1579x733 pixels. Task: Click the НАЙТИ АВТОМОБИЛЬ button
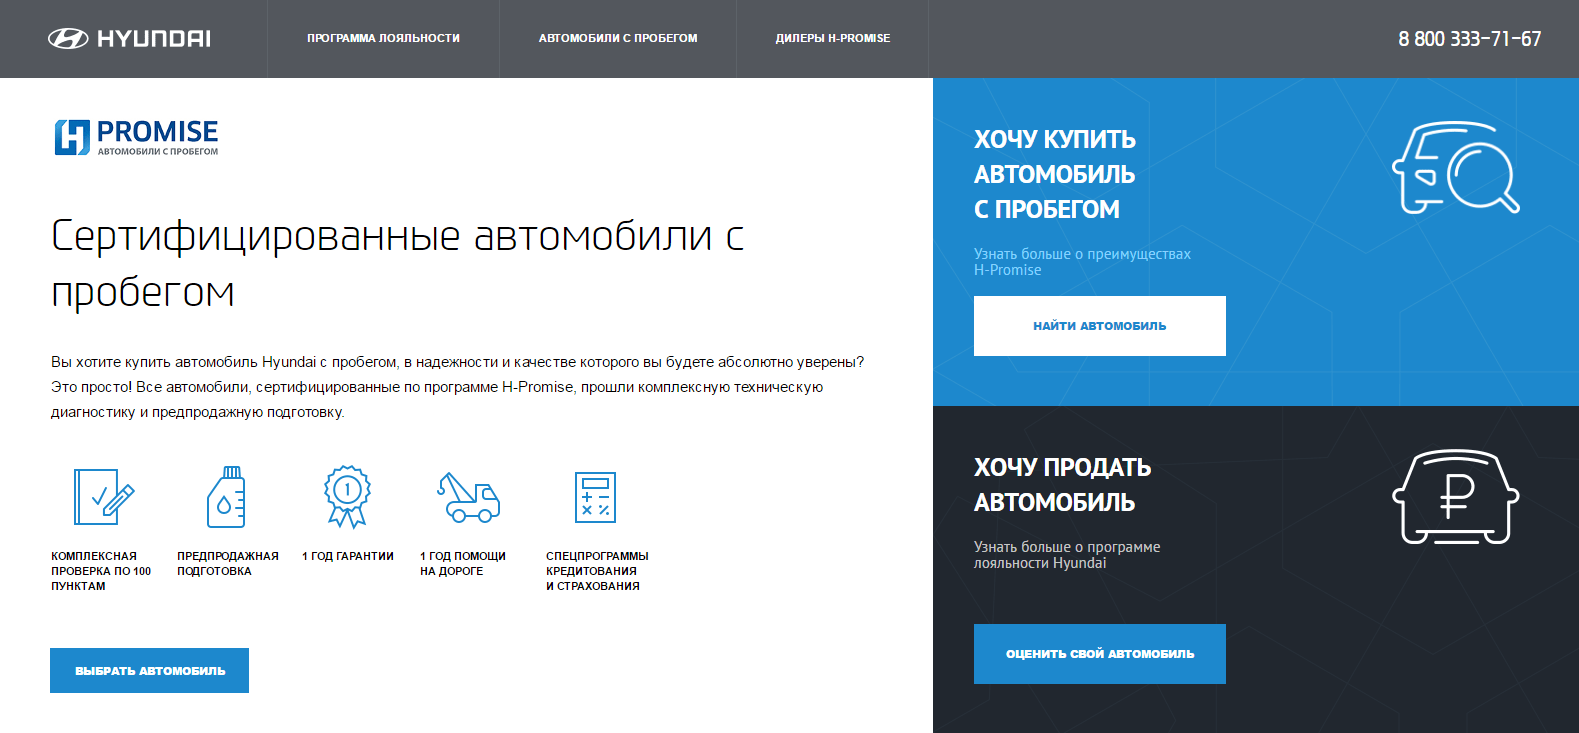[1100, 326]
